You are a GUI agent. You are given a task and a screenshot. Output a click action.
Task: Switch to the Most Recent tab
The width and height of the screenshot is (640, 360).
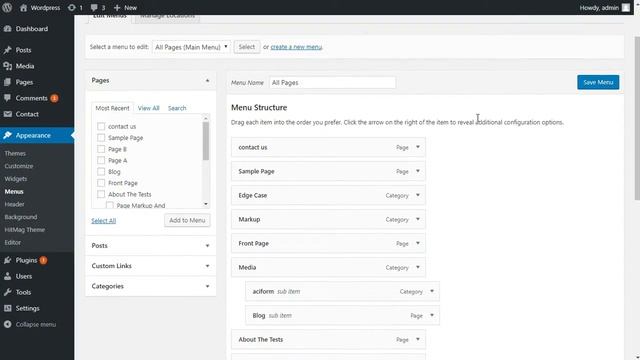(112, 108)
